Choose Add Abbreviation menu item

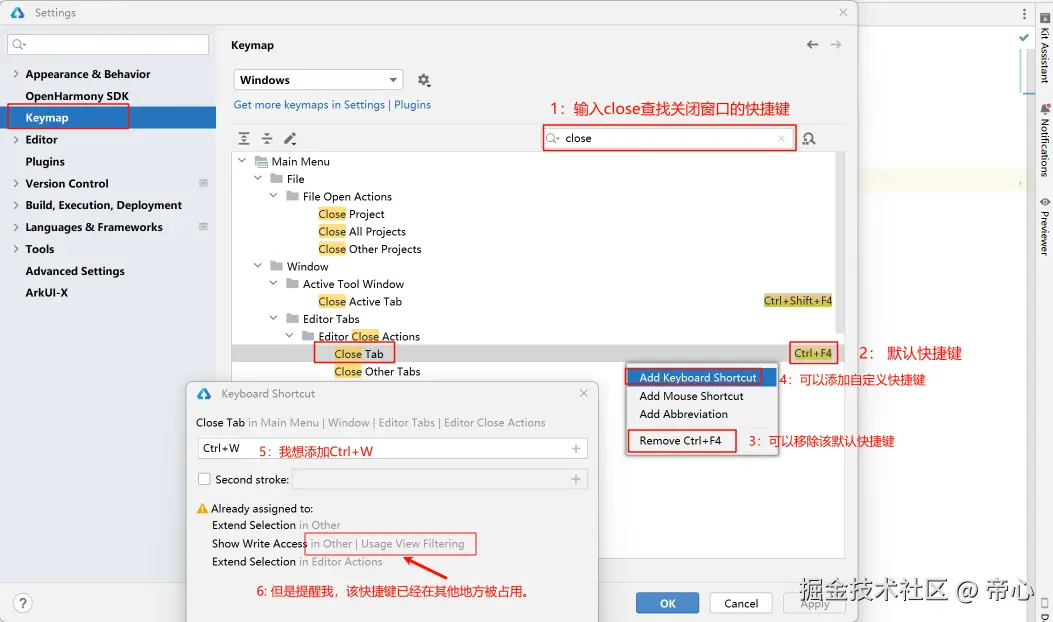tap(701, 414)
